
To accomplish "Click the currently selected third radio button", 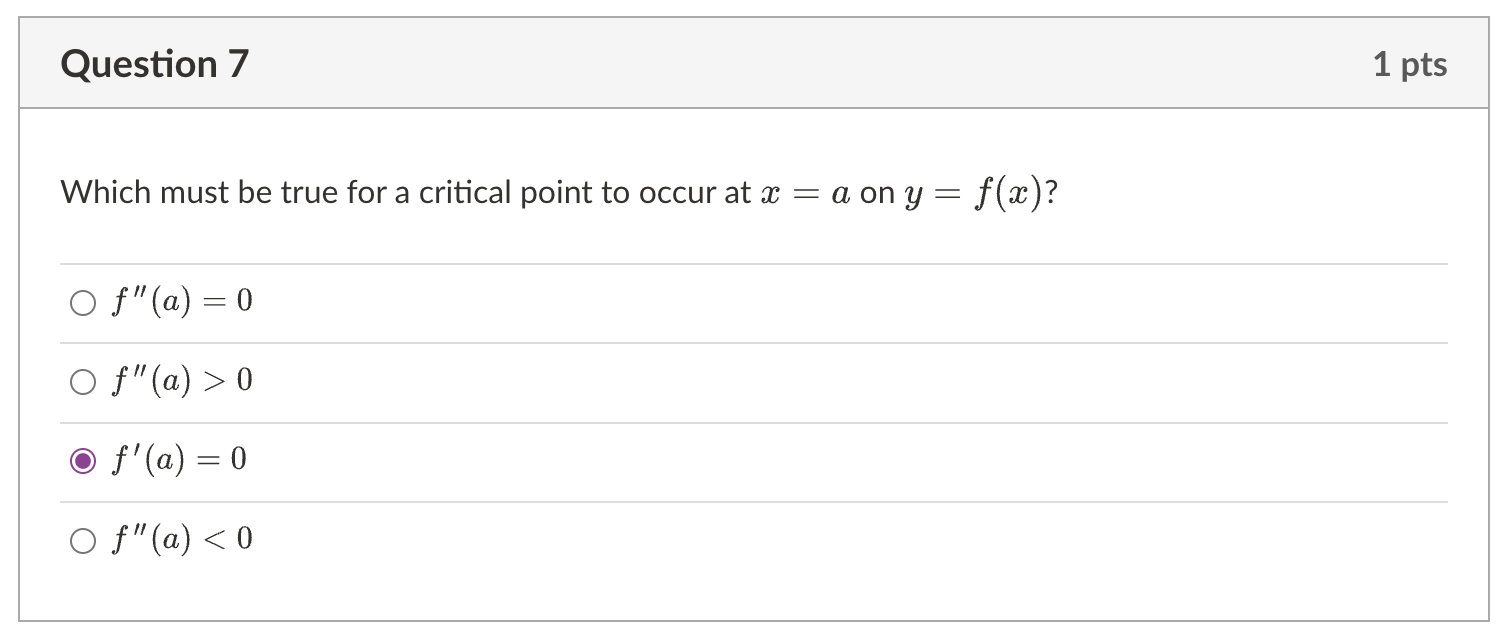I will point(83,459).
